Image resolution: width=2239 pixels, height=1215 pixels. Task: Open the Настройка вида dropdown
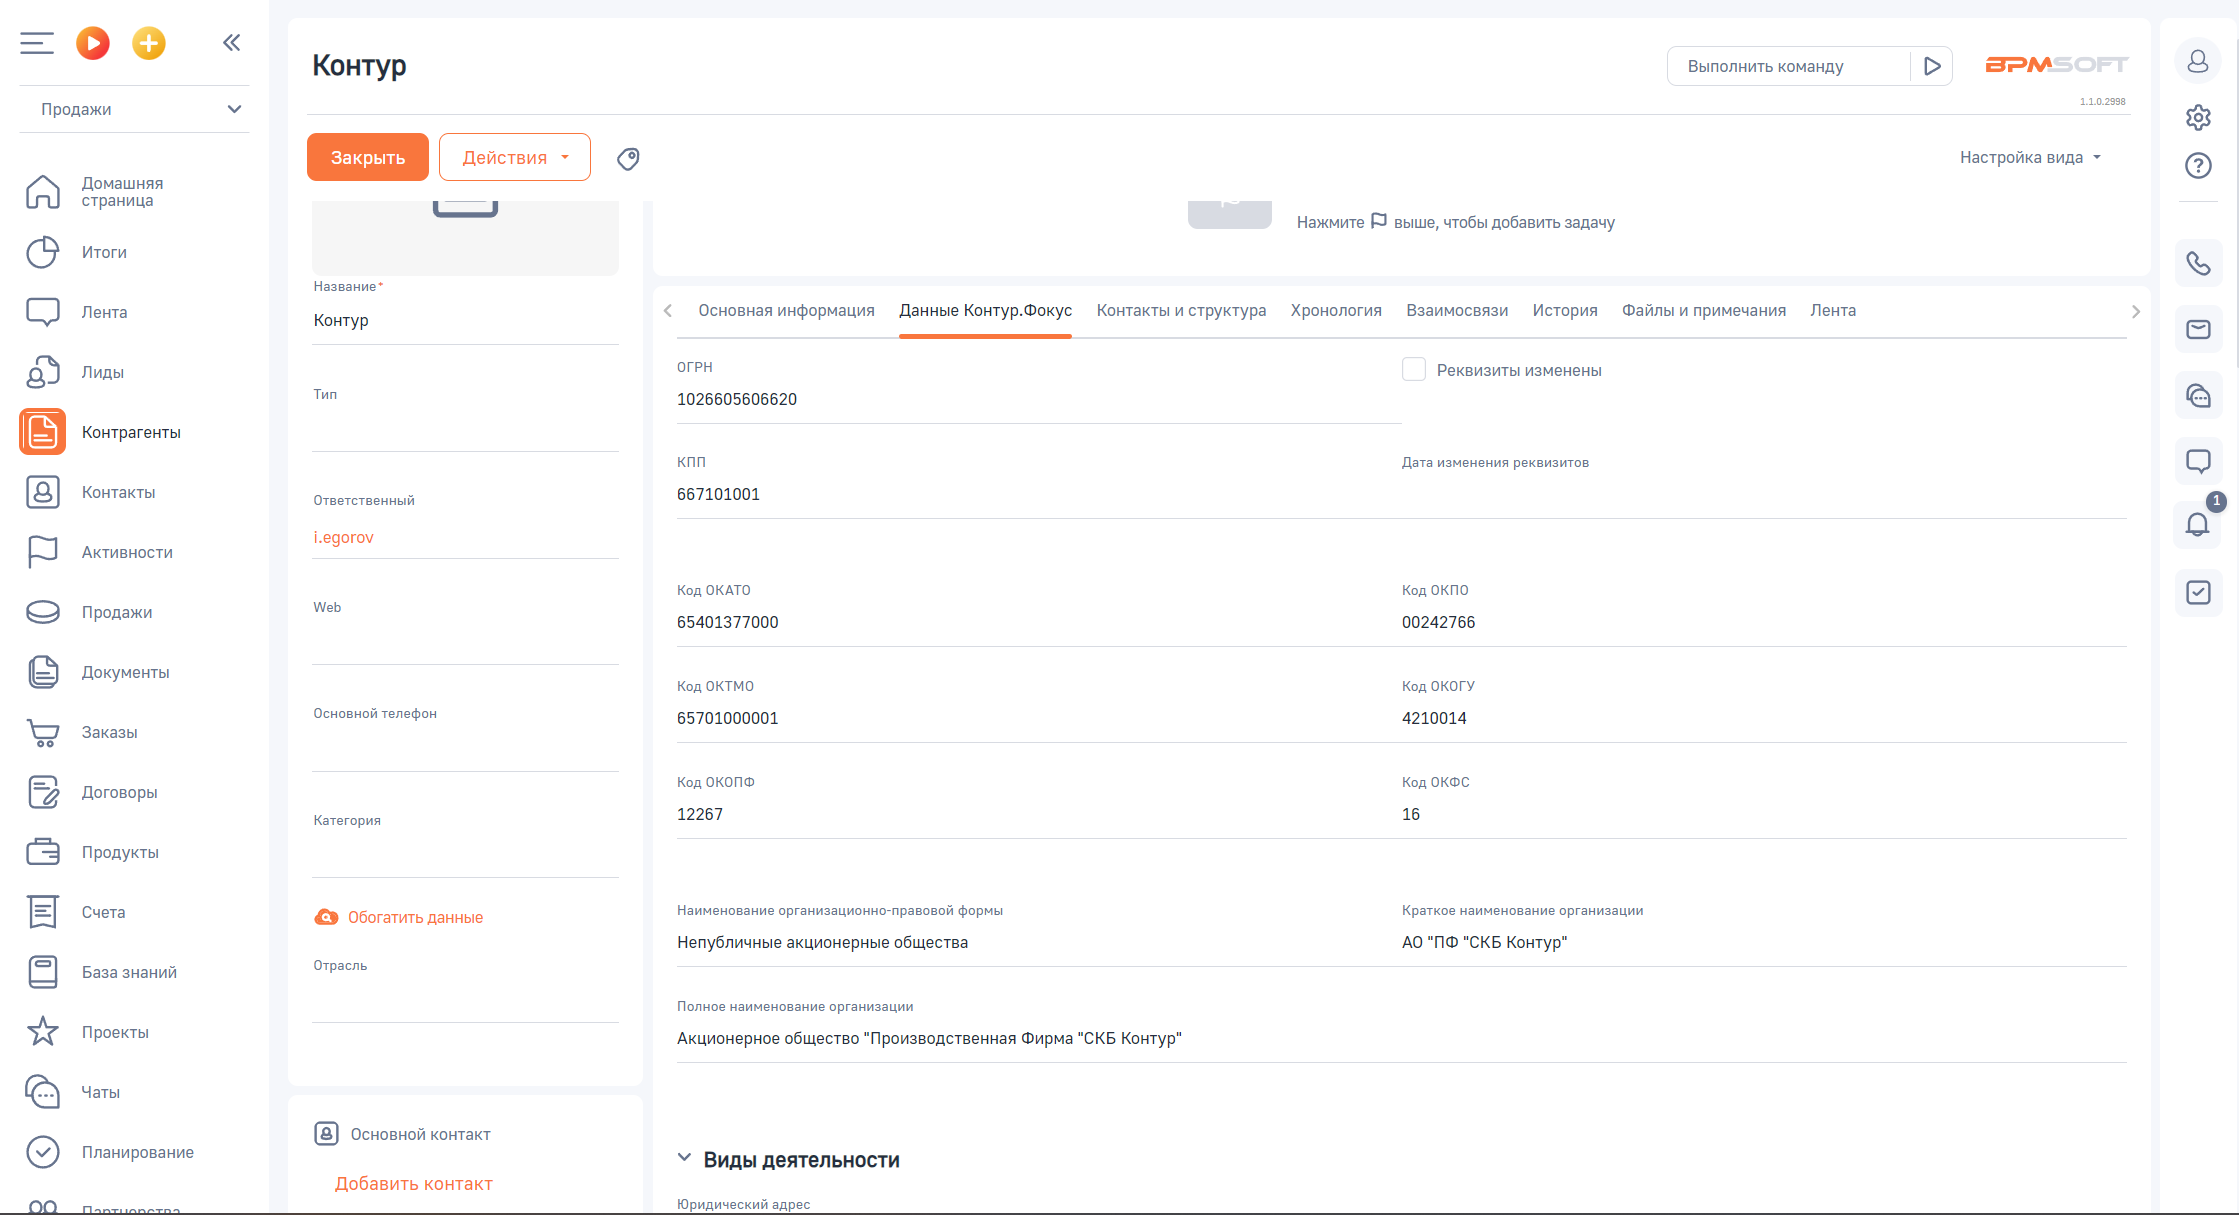point(2030,157)
